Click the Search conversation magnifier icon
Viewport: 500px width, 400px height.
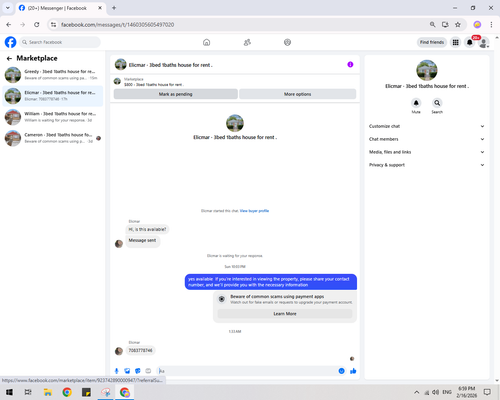tap(437, 103)
